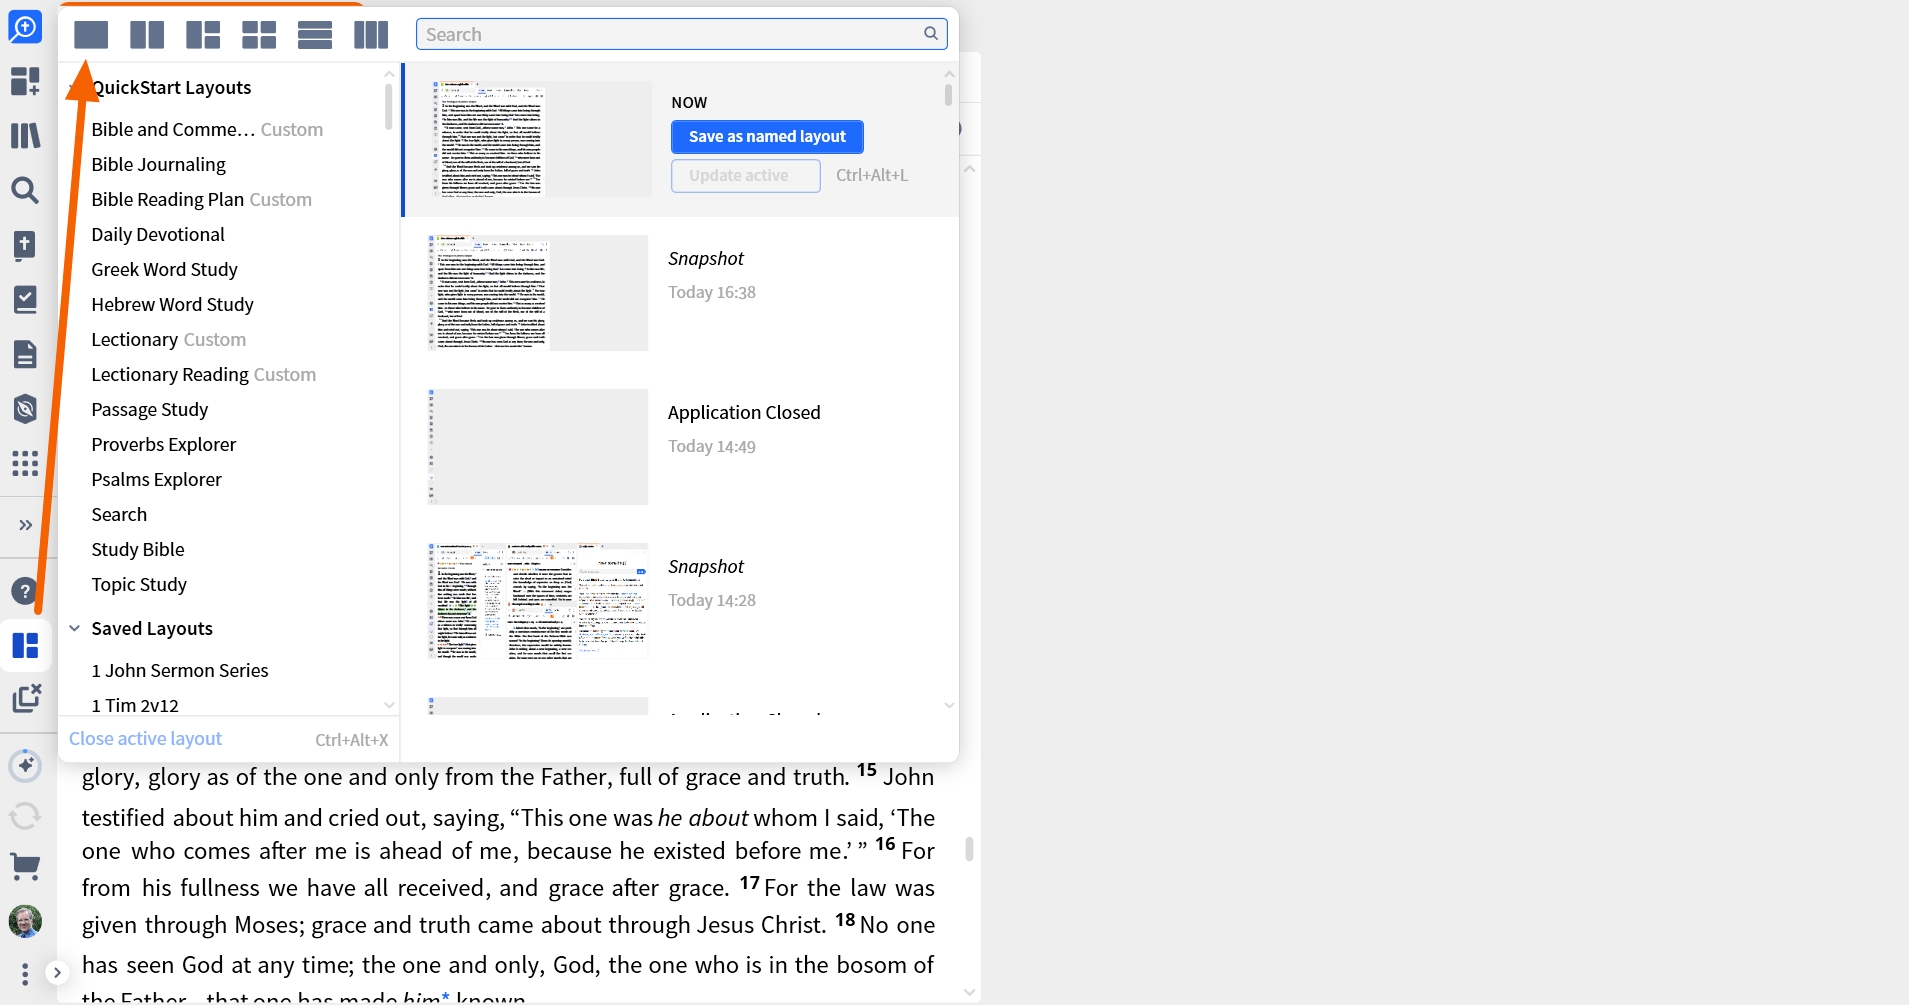
Task: Open the Daily Devotional layout
Action: click(158, 234)
